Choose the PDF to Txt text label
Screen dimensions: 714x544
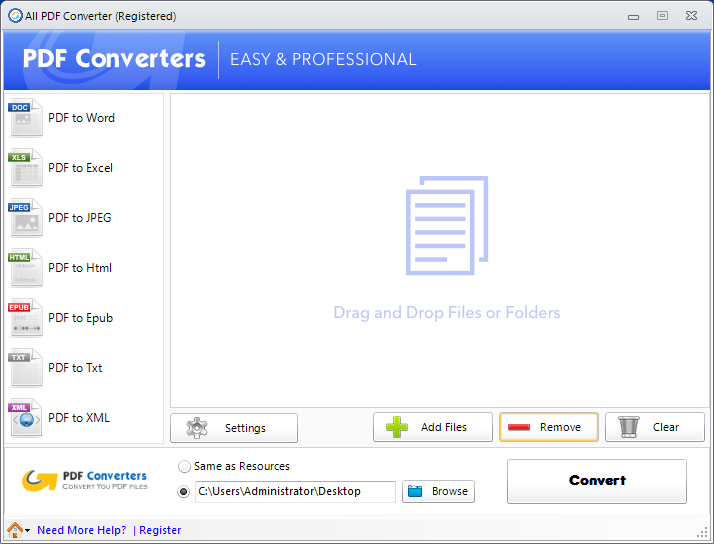pyautogui.click(x=75, y=368)
